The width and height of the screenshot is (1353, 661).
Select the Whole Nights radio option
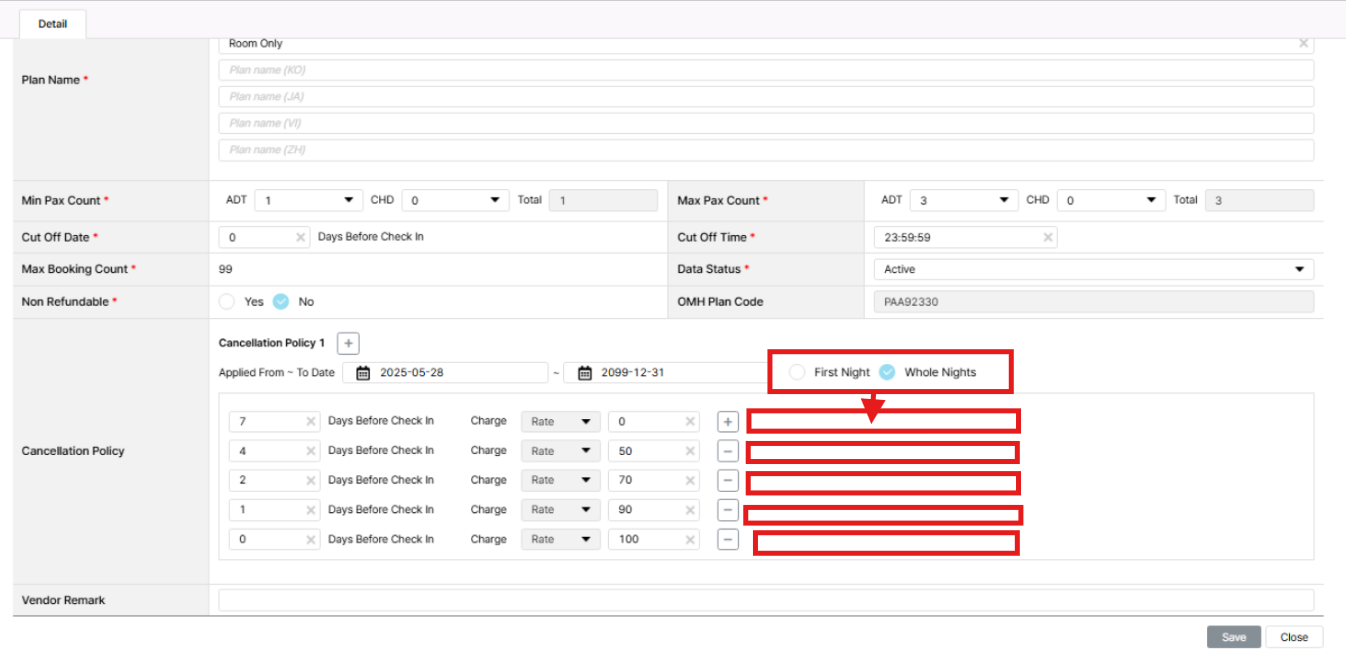click(887, 372)
